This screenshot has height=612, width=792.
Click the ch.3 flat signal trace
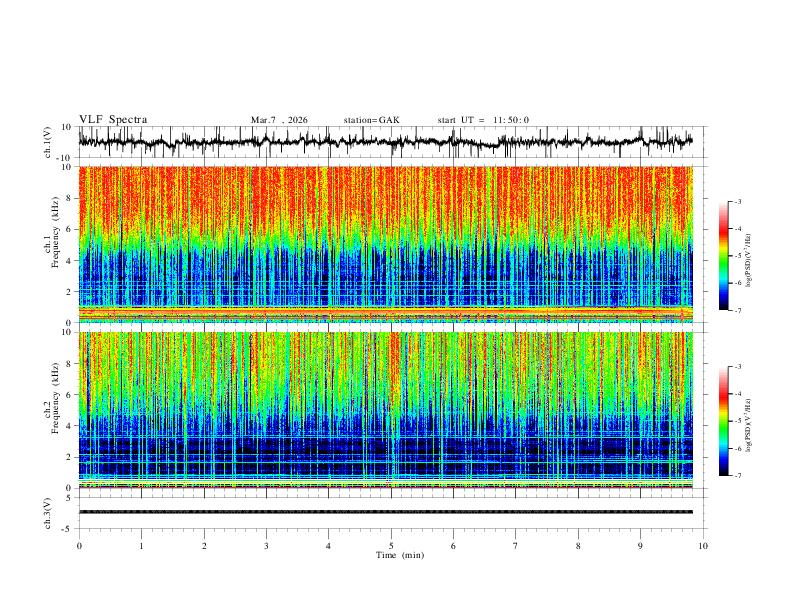385,512
